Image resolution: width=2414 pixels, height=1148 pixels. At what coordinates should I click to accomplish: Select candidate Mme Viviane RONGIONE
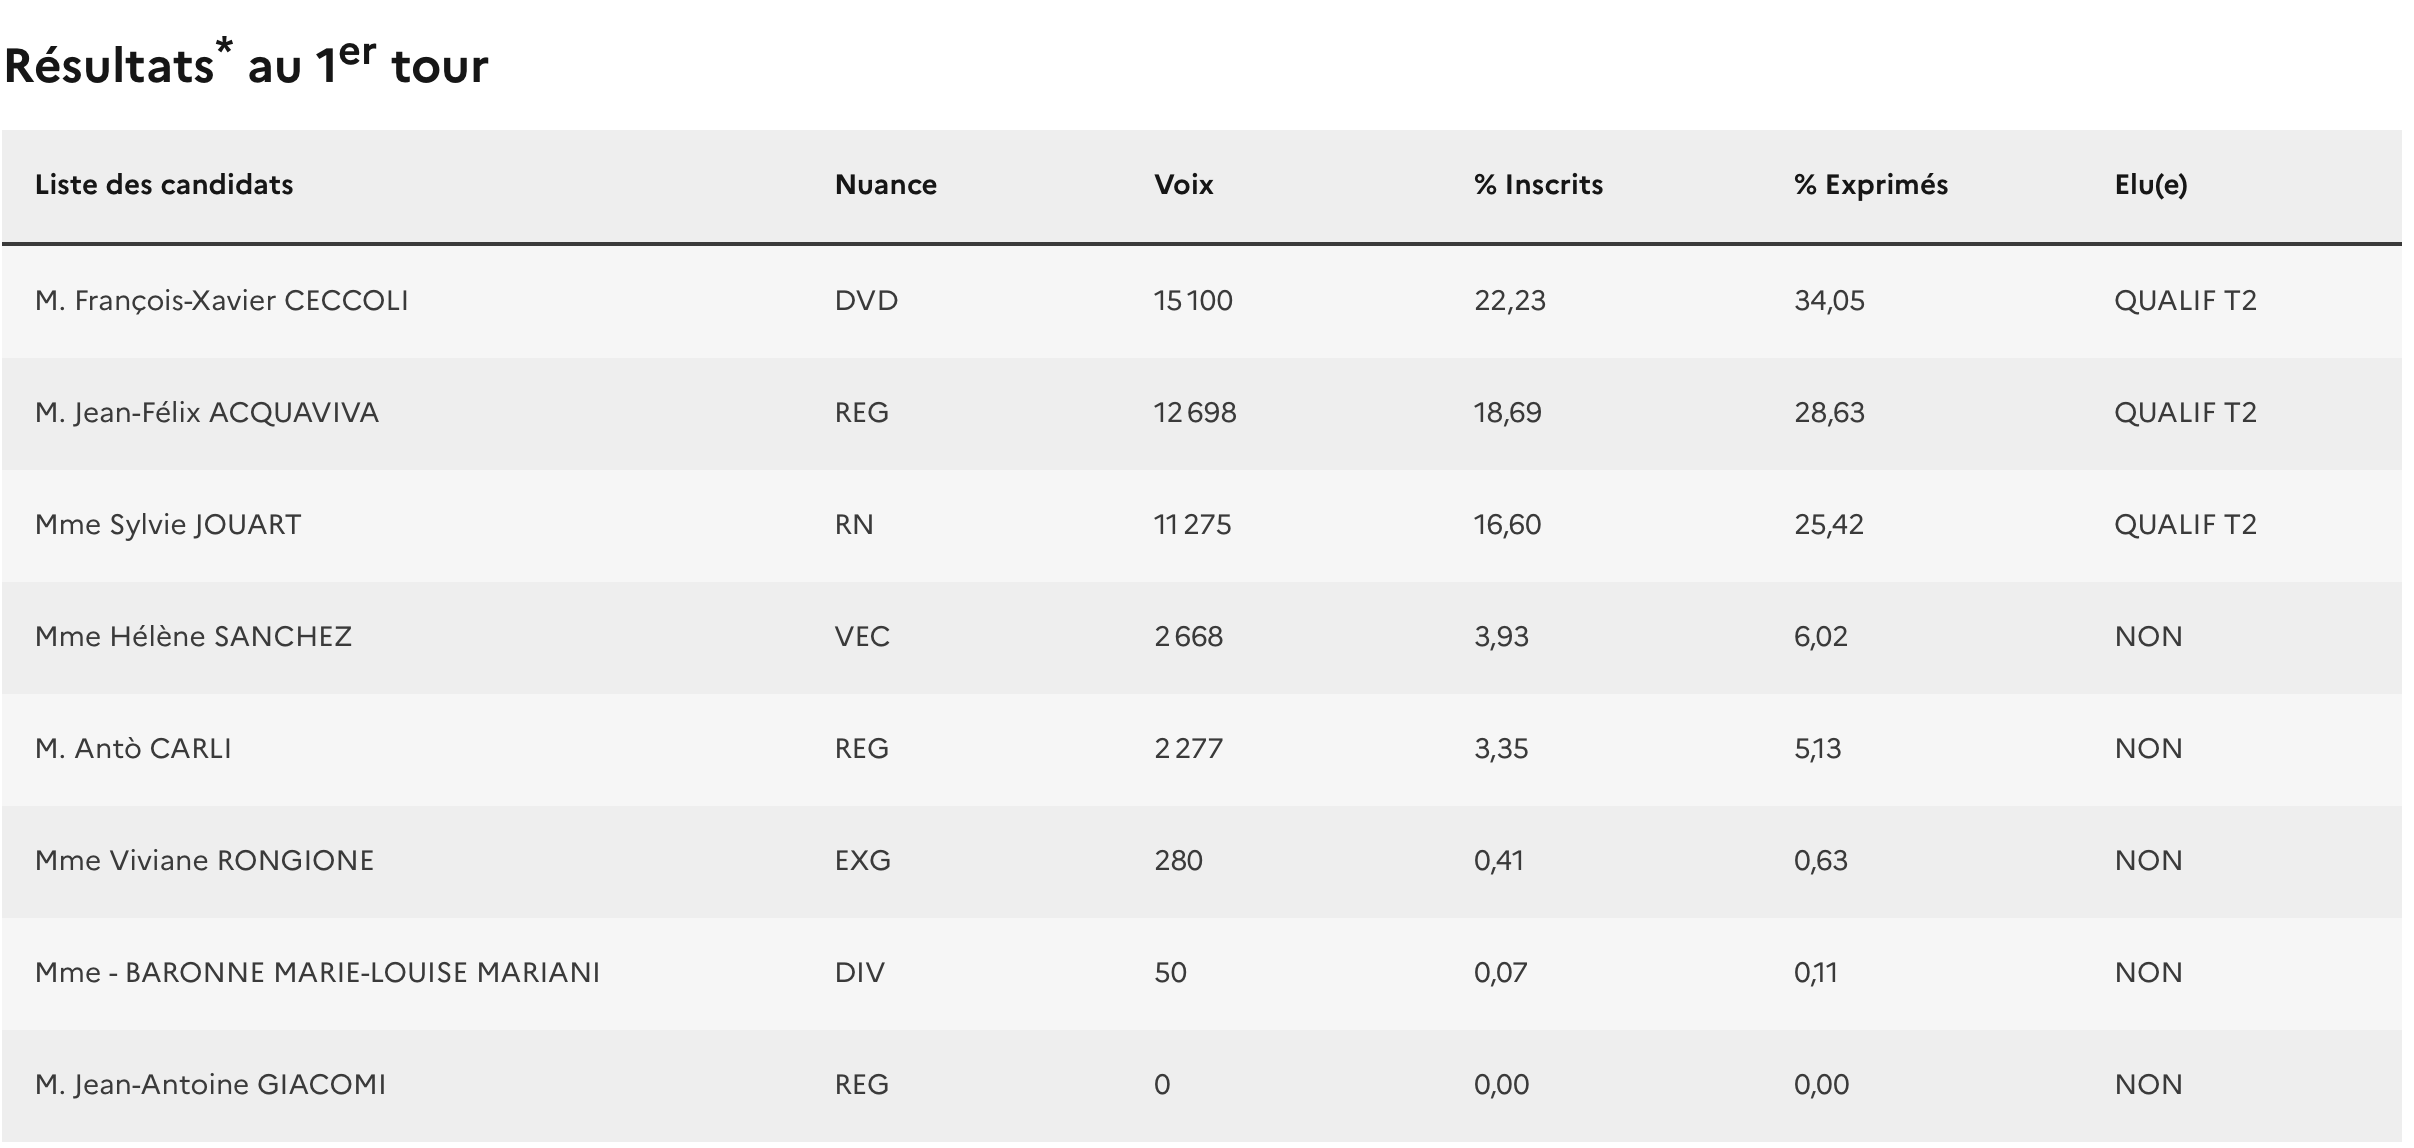(204, 861)
